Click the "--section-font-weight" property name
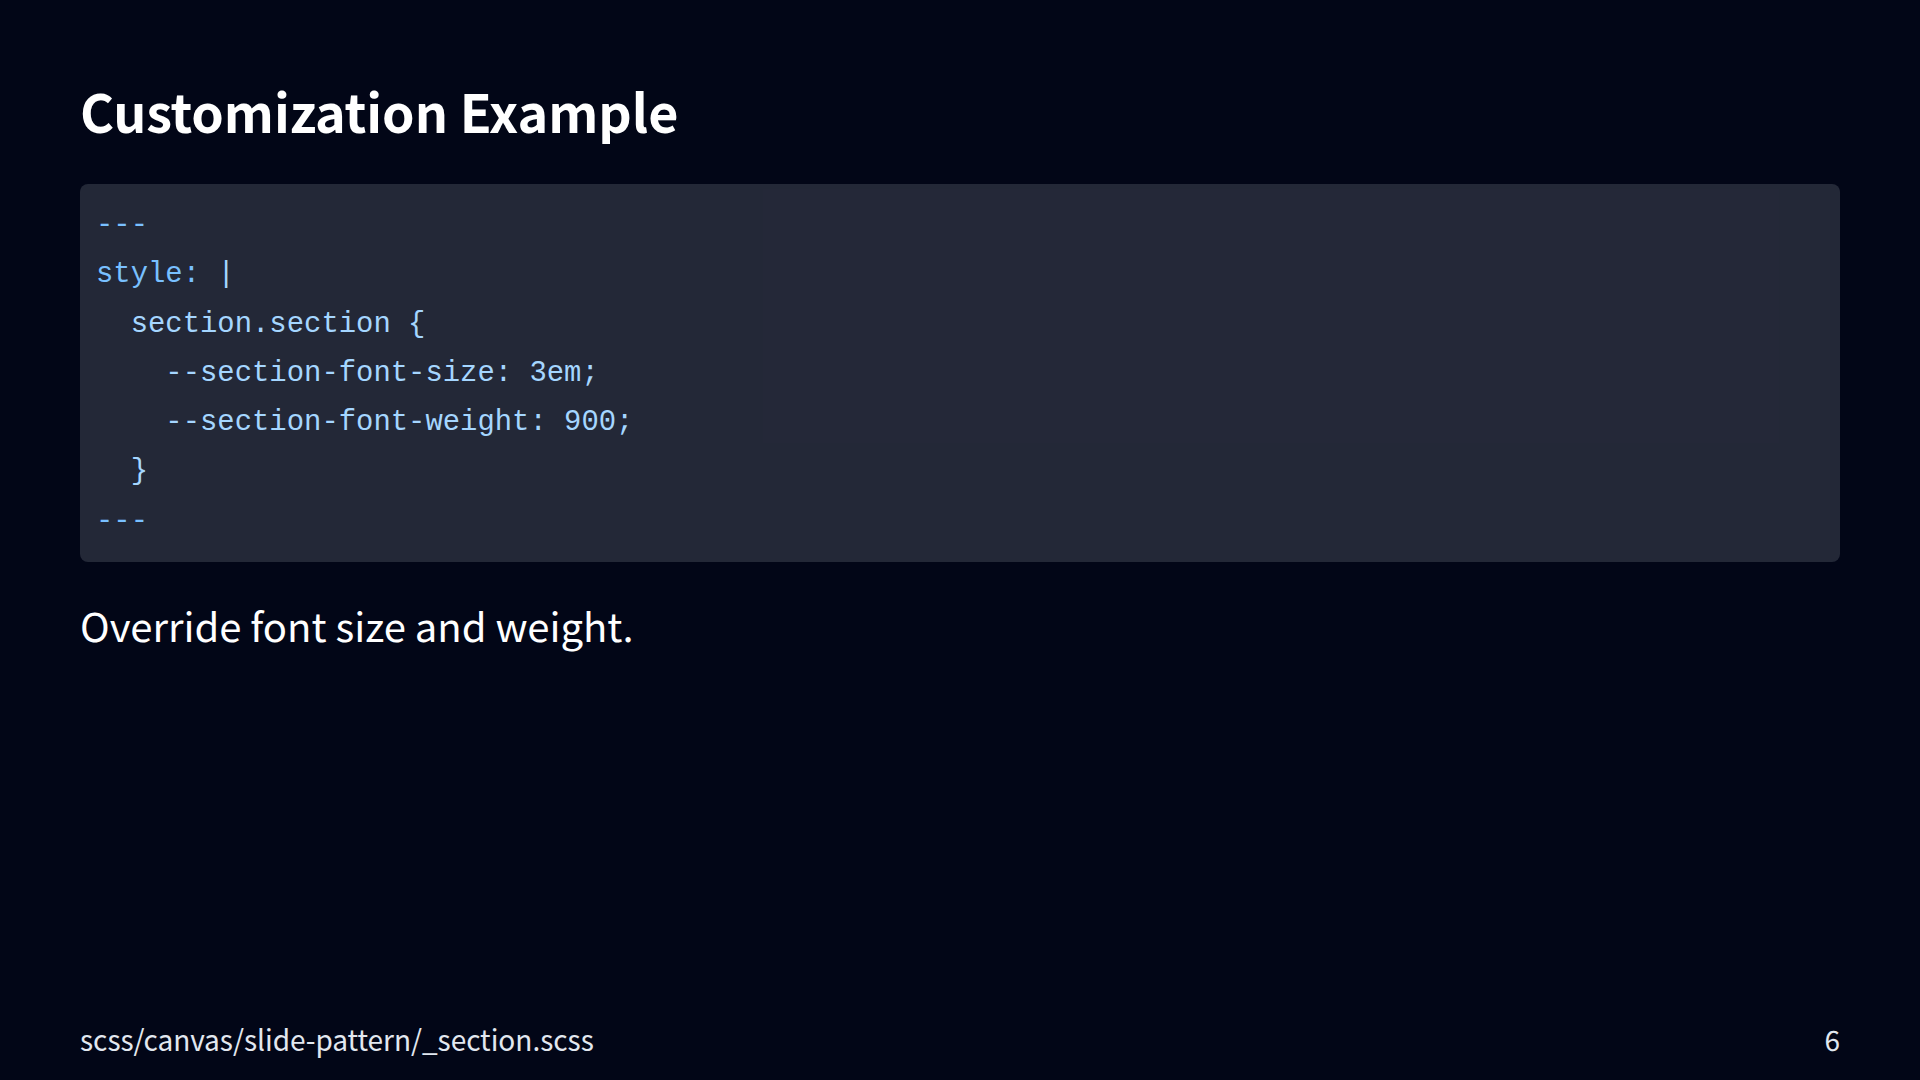 (x=347, y=421)
